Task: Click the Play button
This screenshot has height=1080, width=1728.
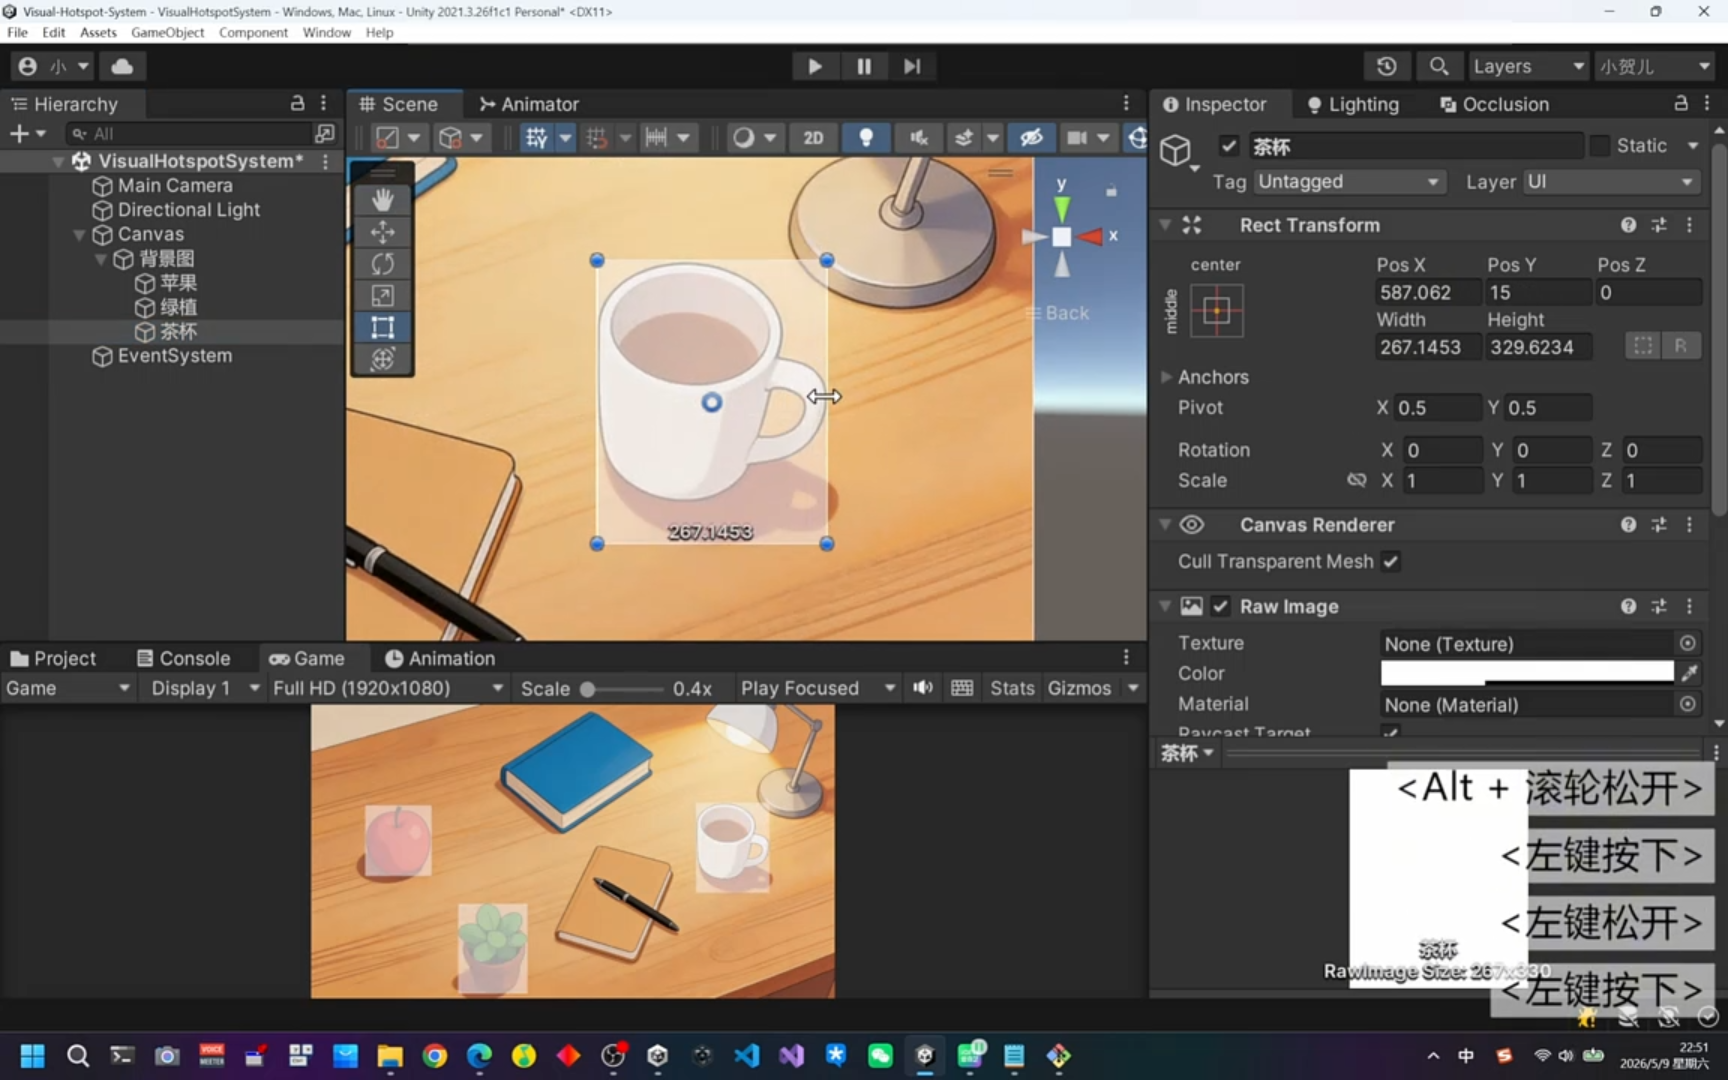Action: tap(814, 66)
